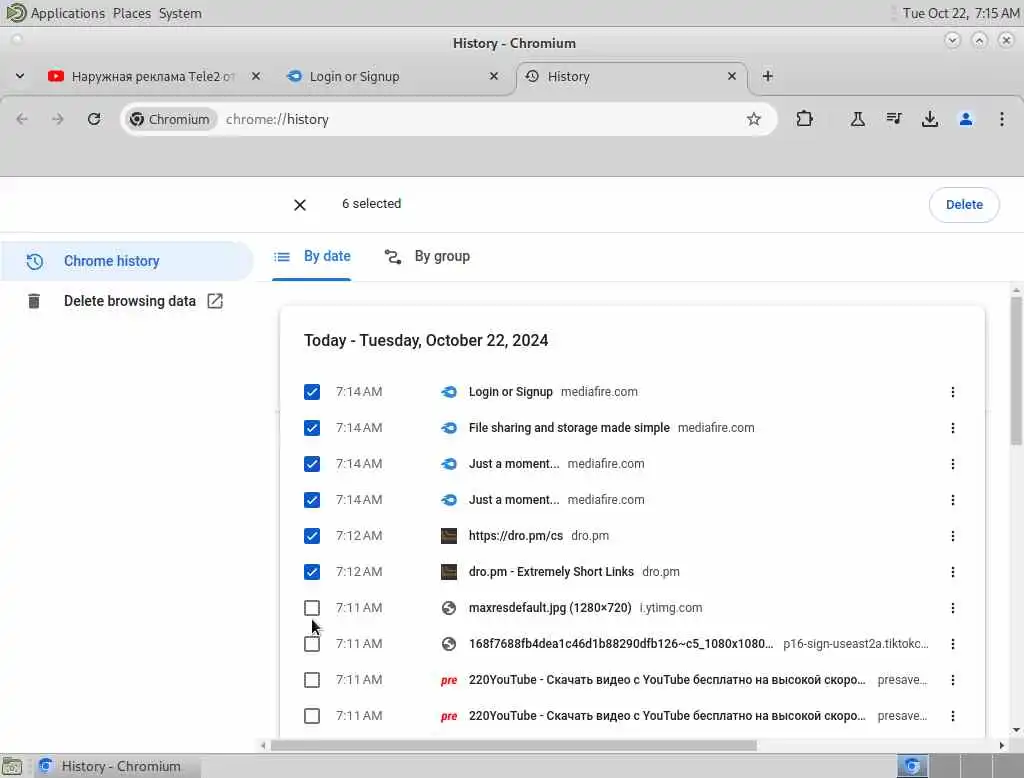
Task: Open actions menu for https://dro.pm/cs entry
Action: 953,536
